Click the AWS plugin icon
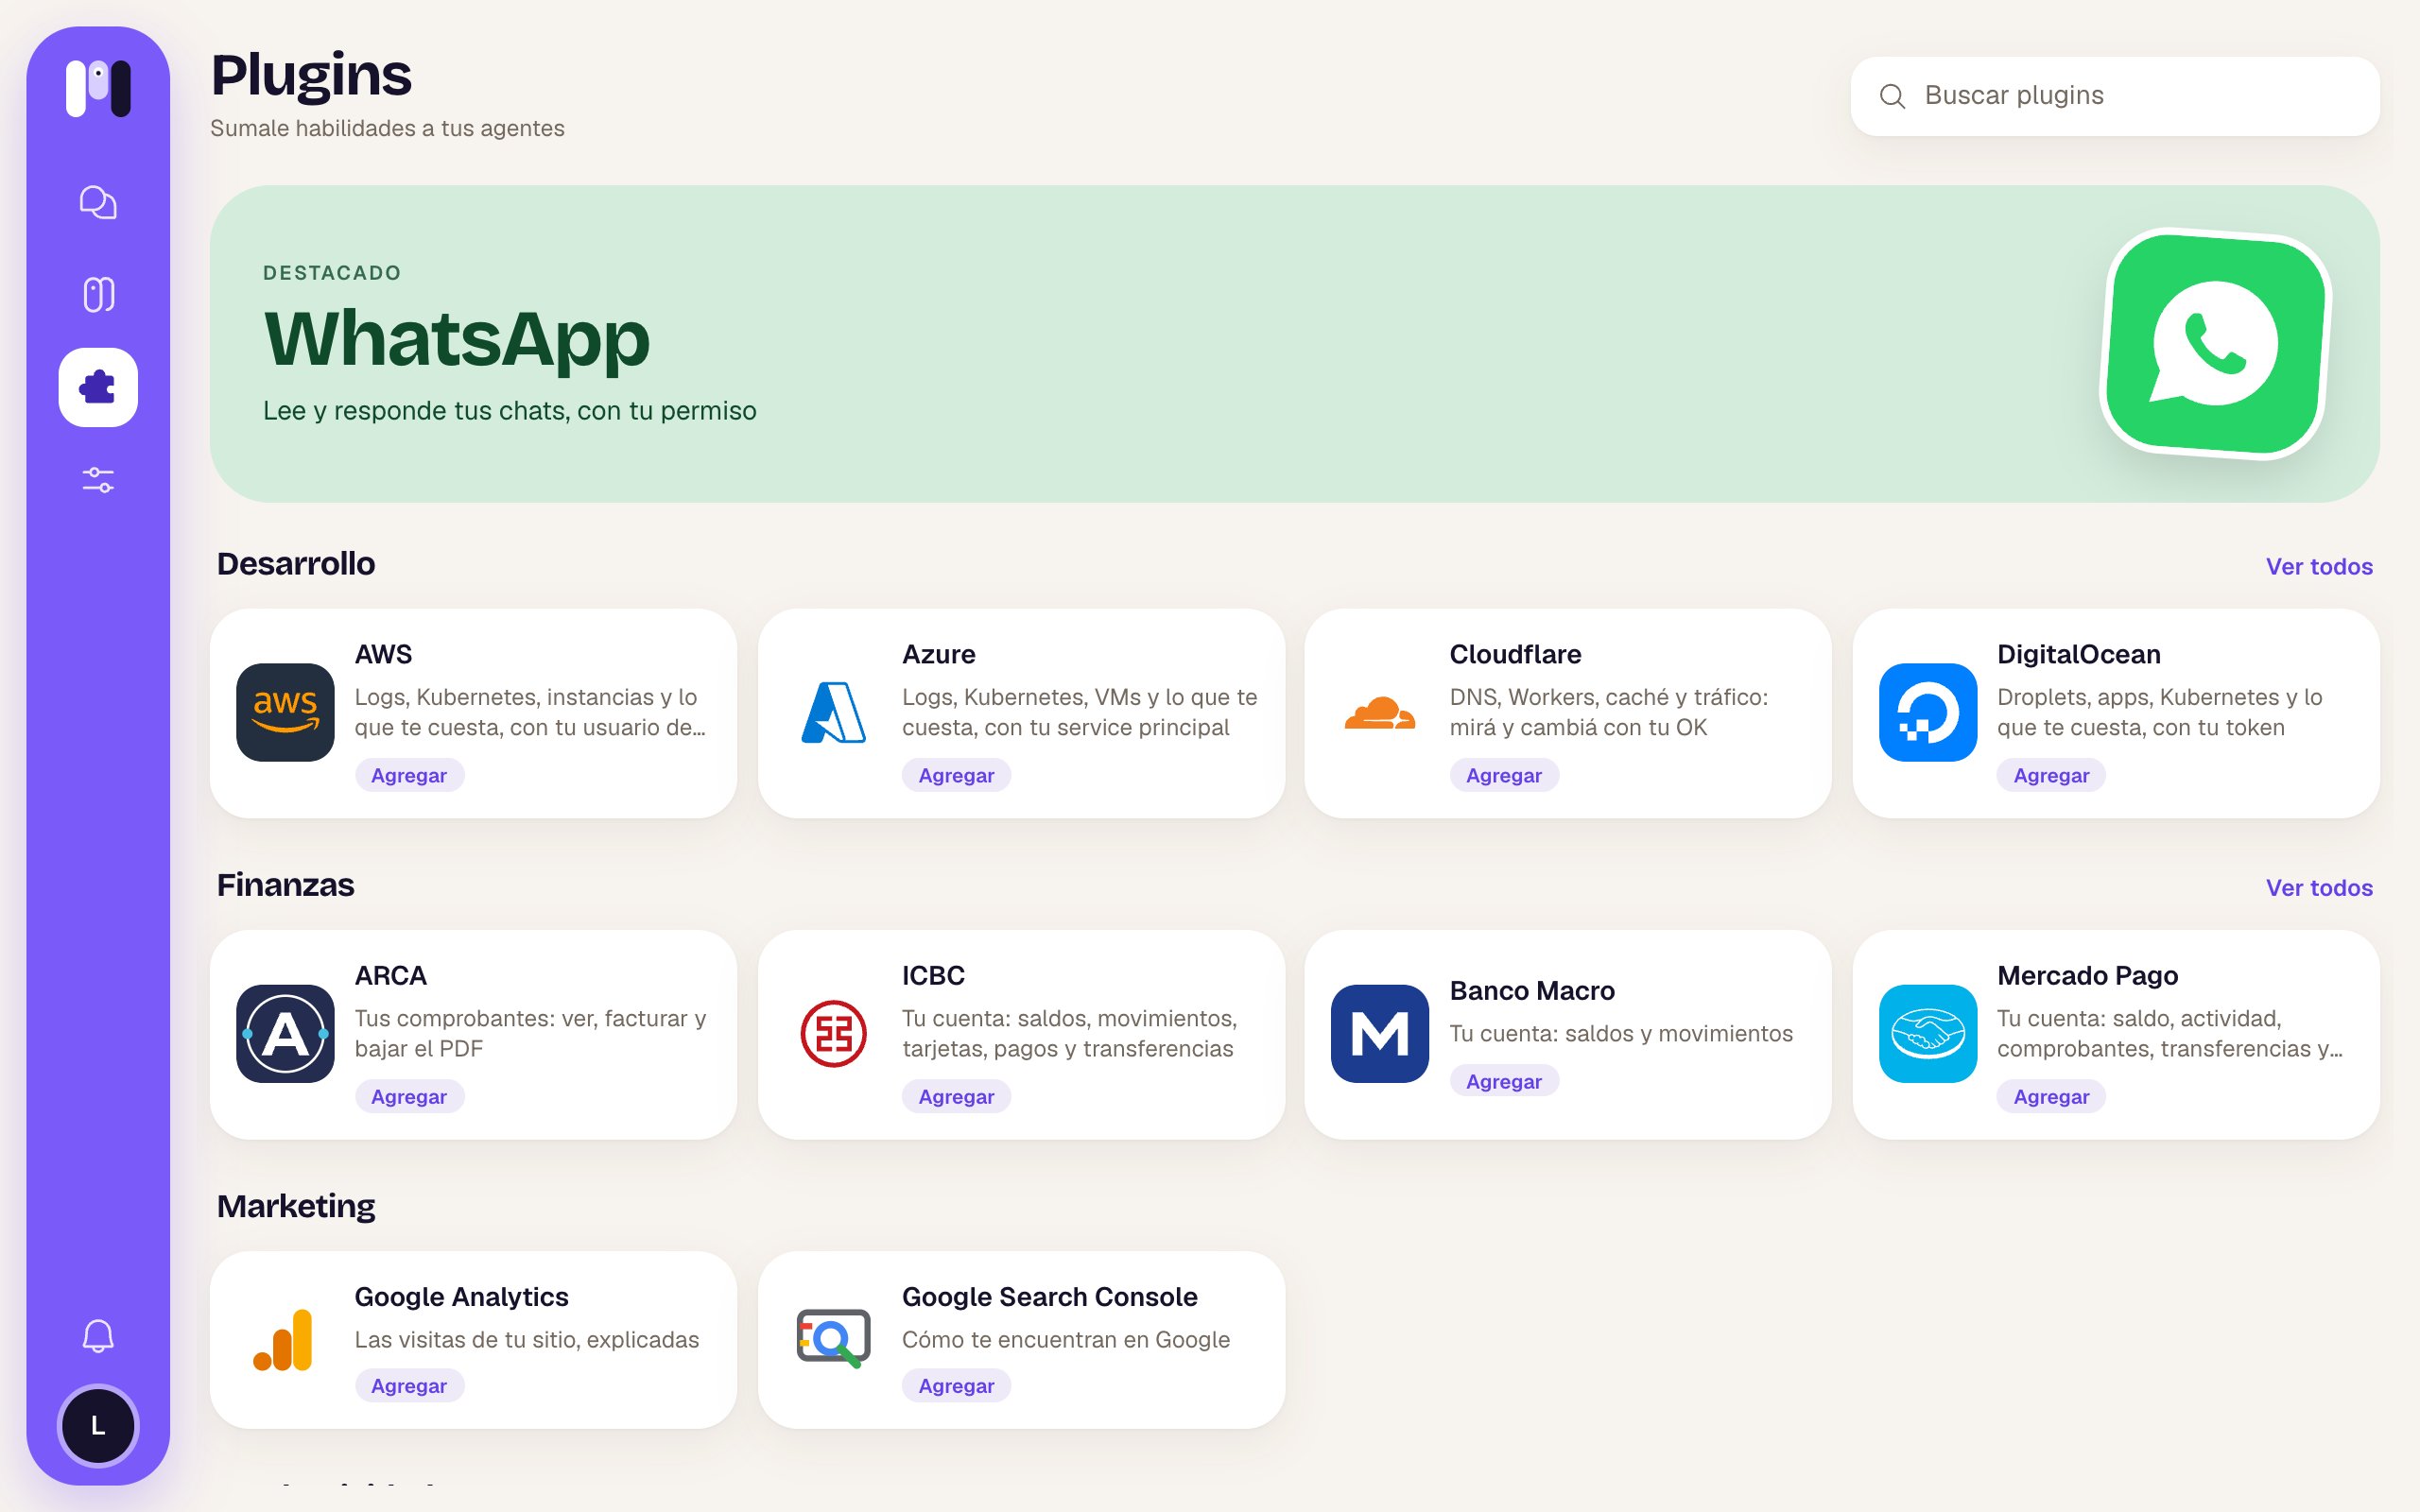 (285, 713)
